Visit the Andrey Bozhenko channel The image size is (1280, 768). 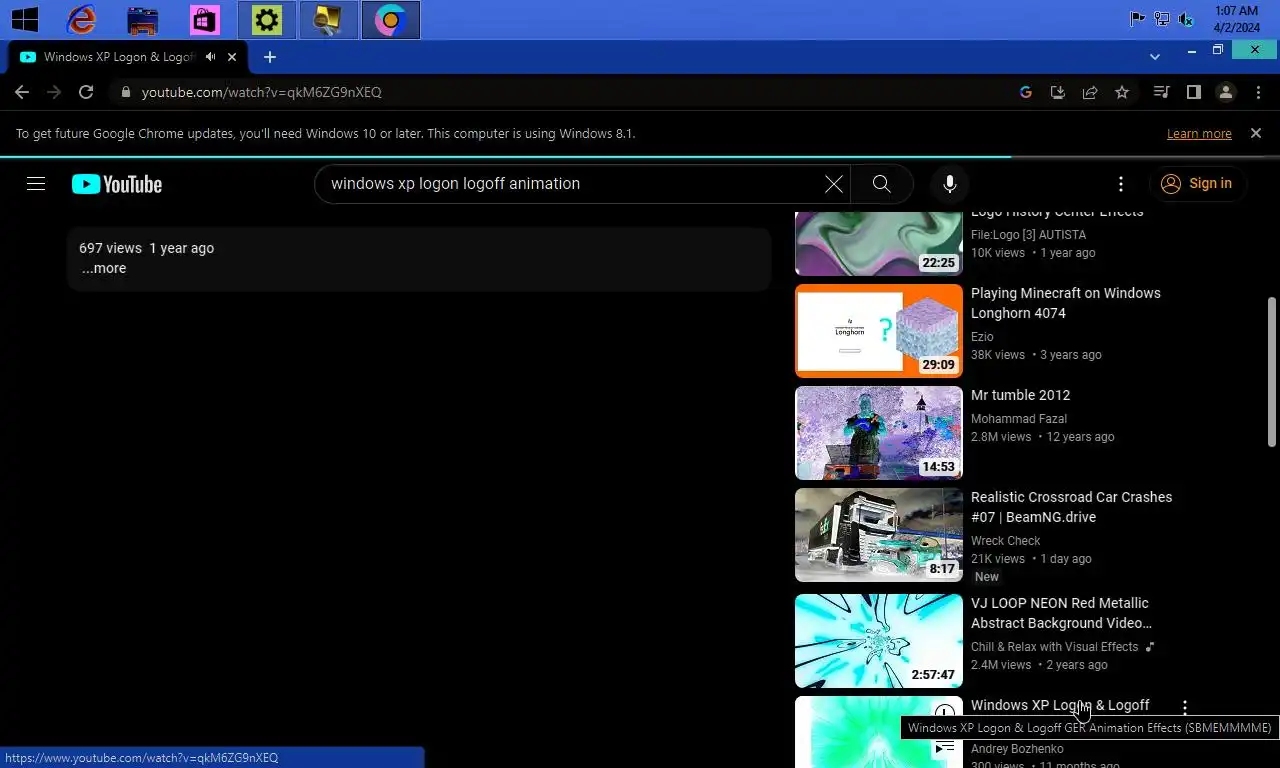[x=1017, y=749]
